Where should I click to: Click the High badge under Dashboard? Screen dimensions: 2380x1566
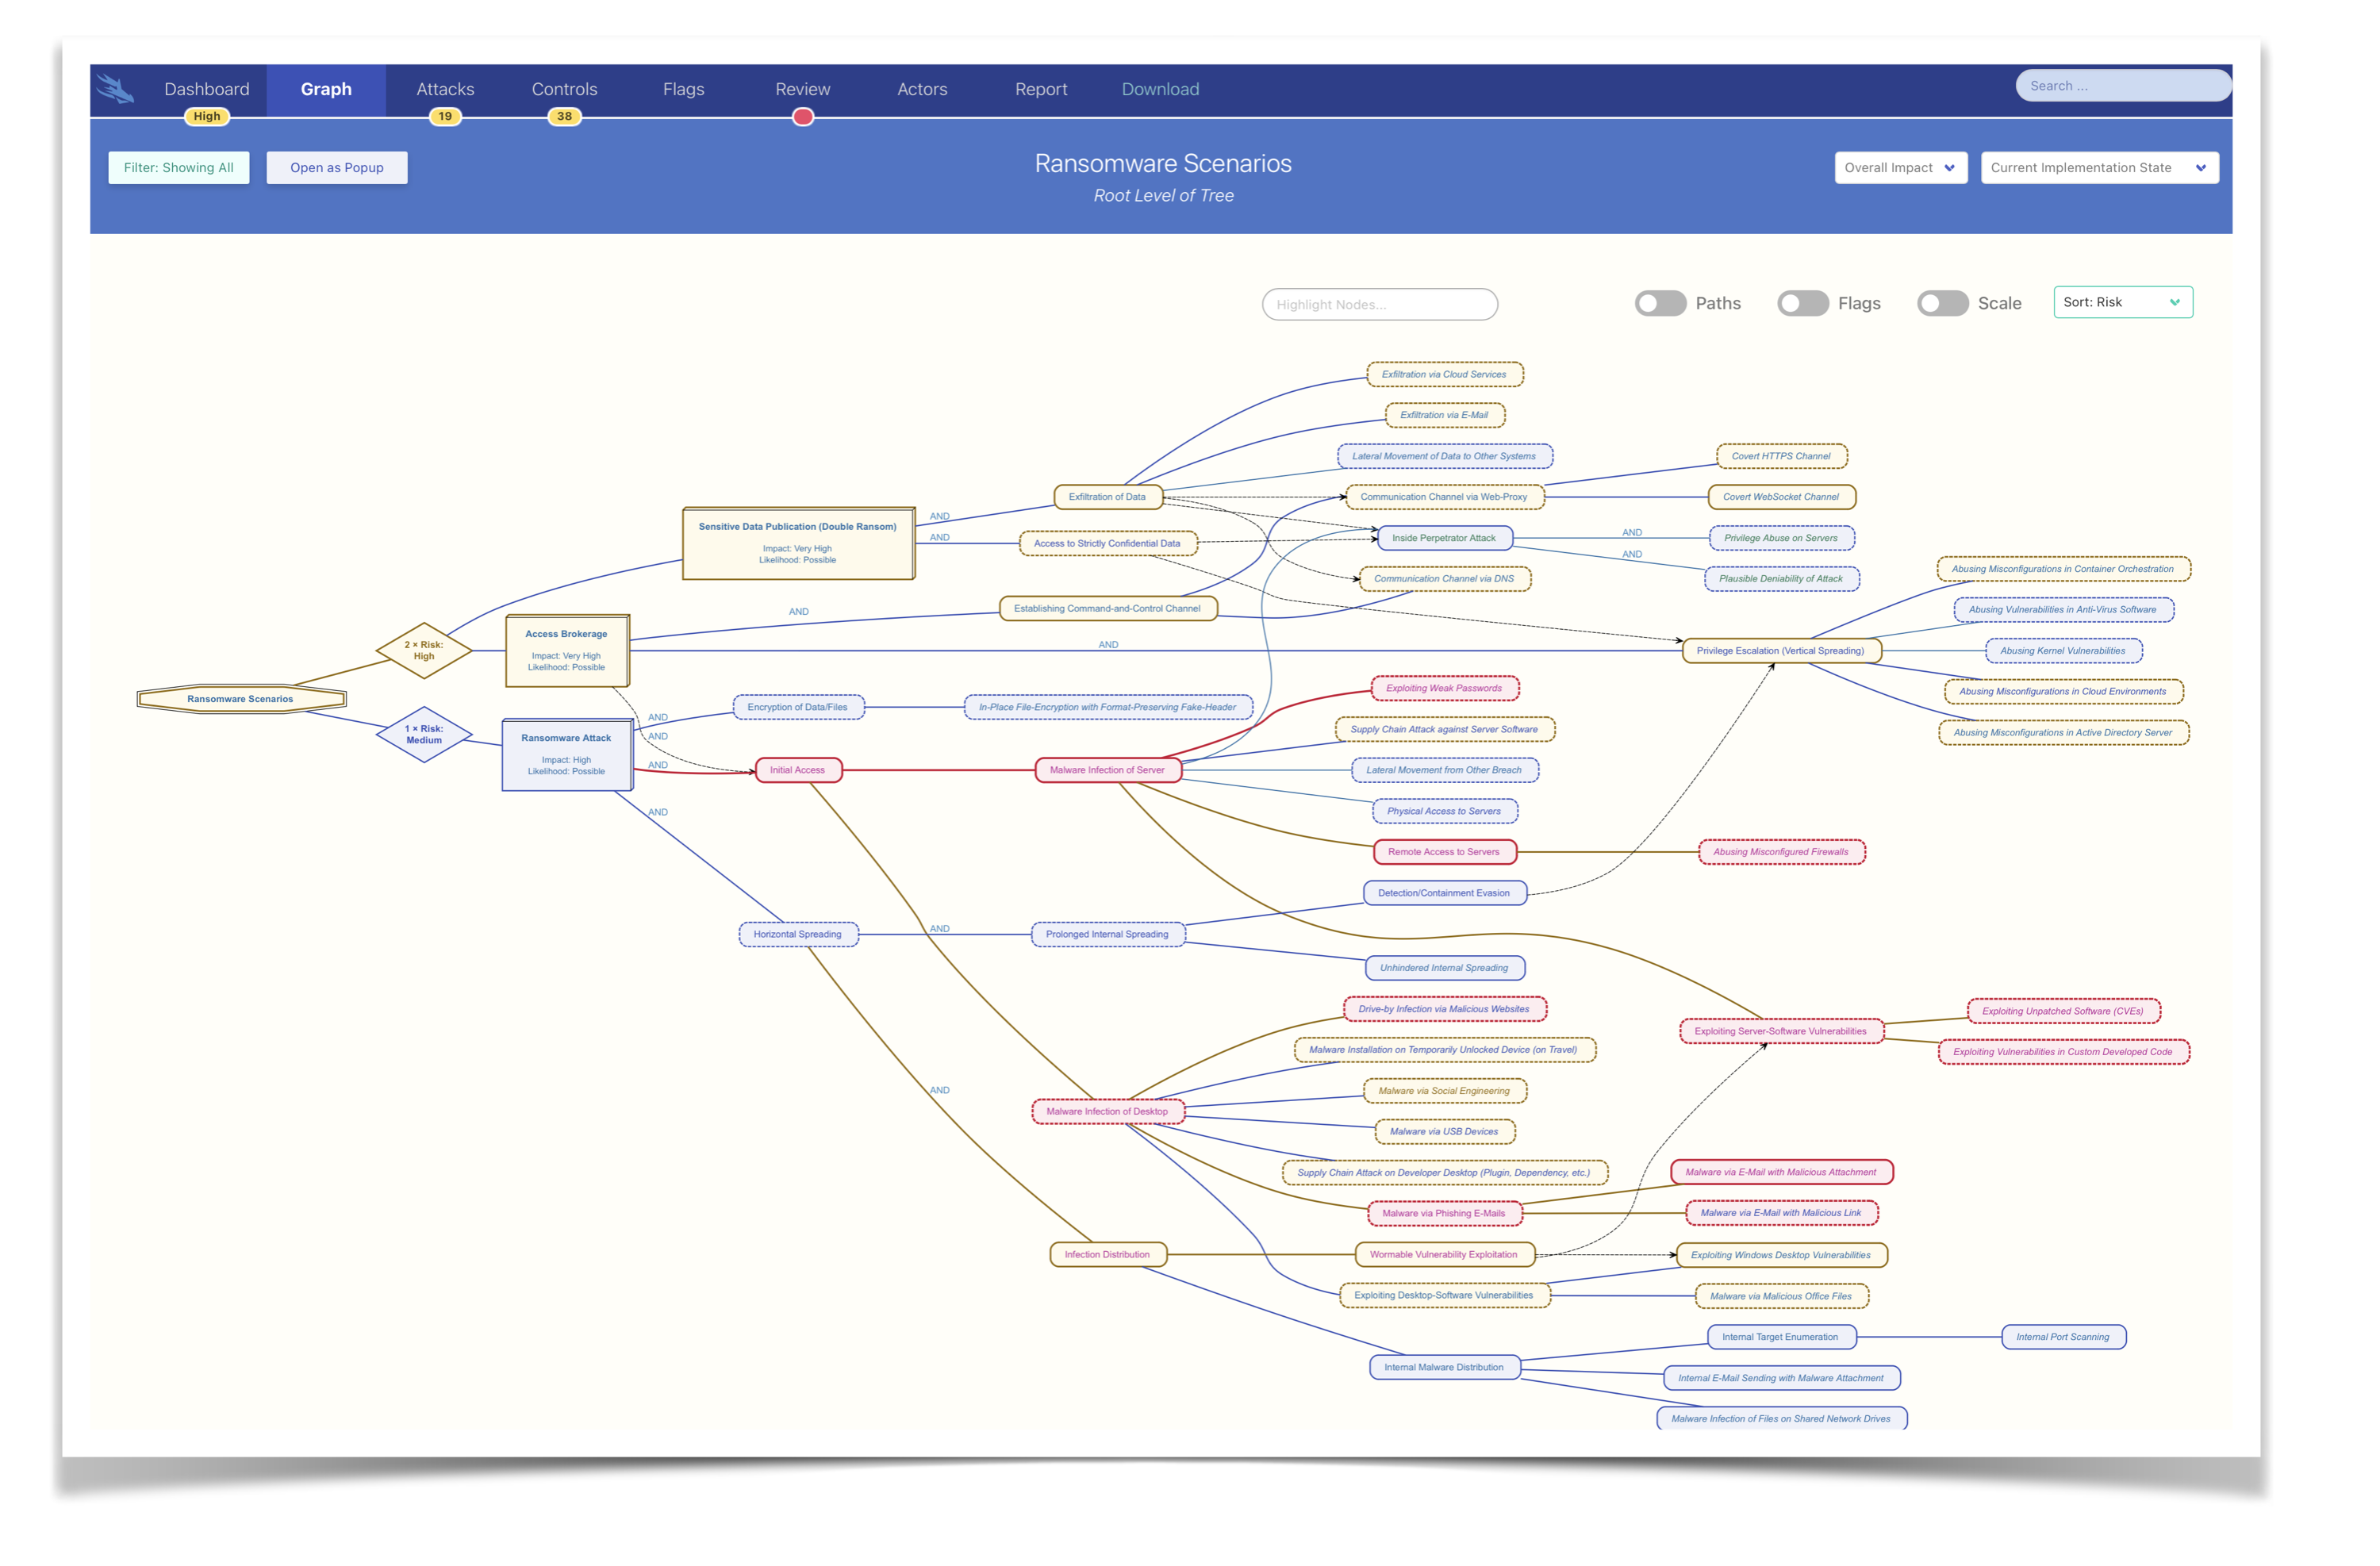click(207, 117)
